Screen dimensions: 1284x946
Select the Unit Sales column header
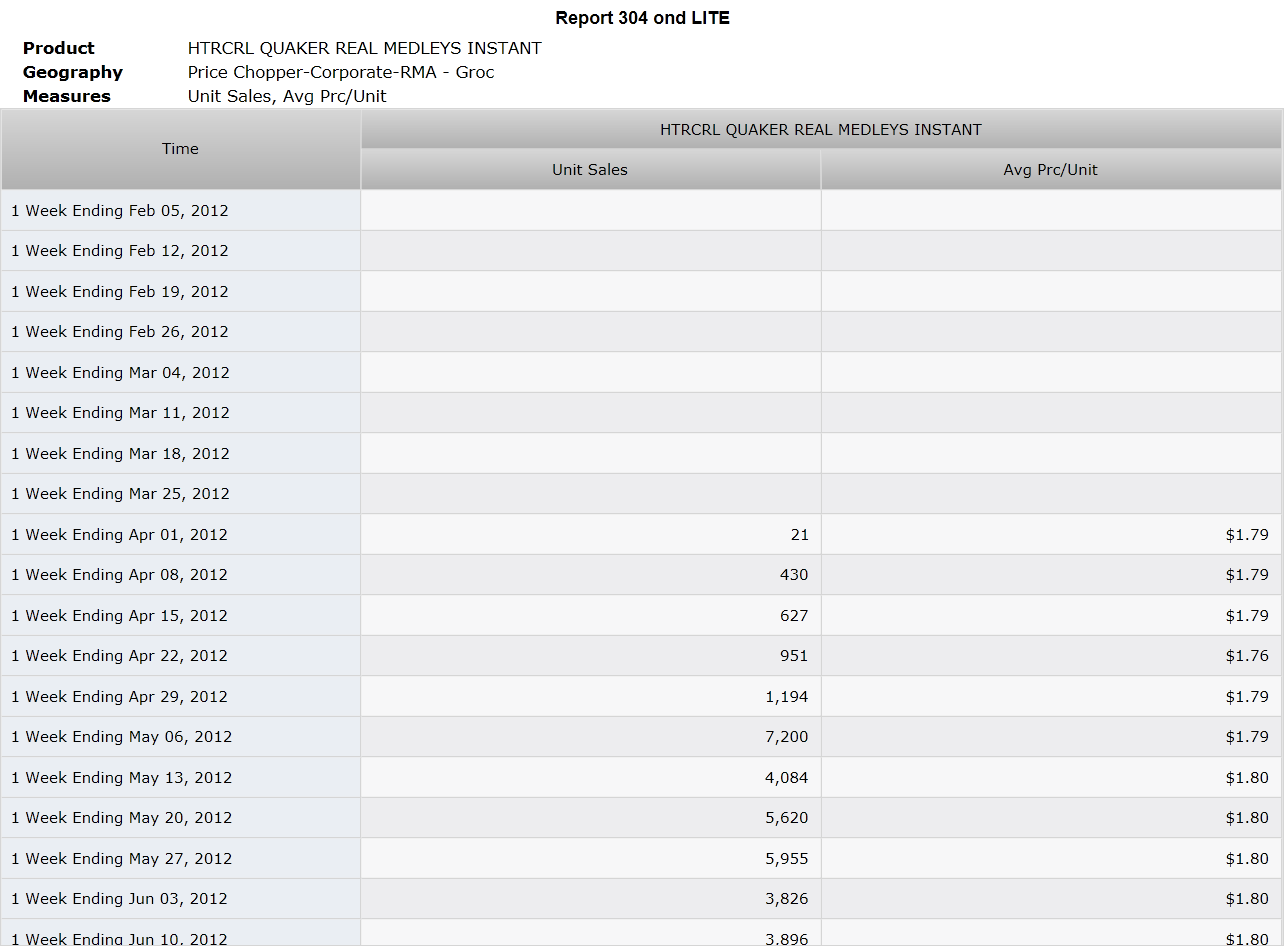[590, 170]
